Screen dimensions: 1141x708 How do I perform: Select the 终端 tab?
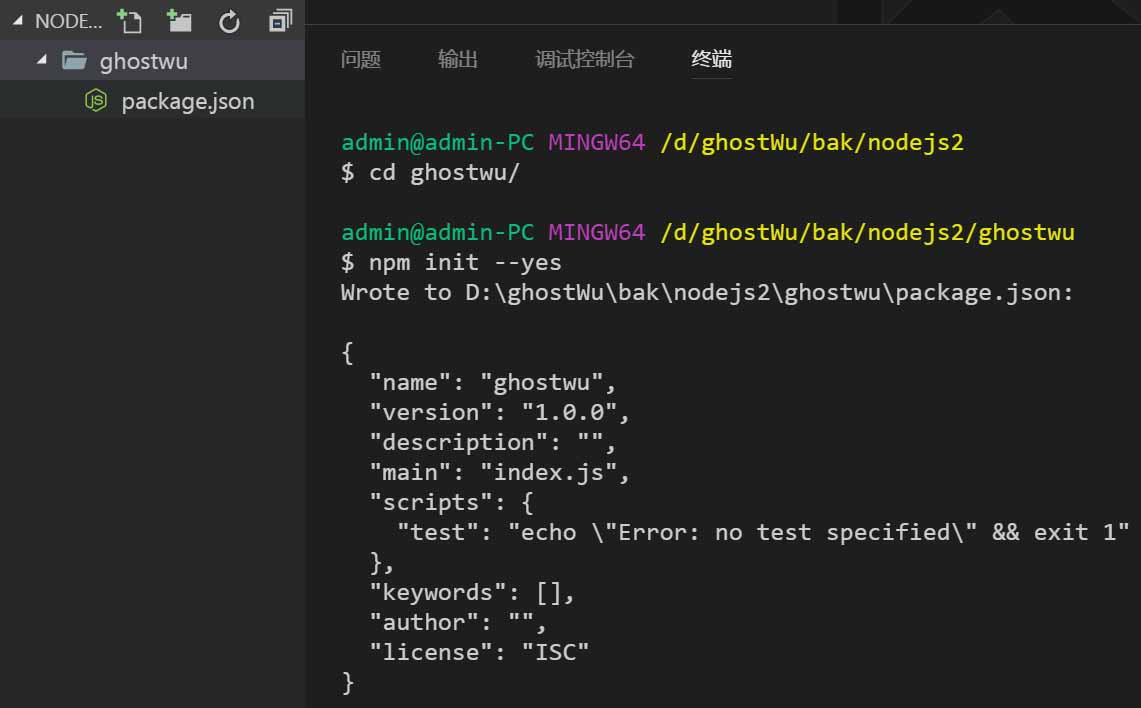[711, 60]
